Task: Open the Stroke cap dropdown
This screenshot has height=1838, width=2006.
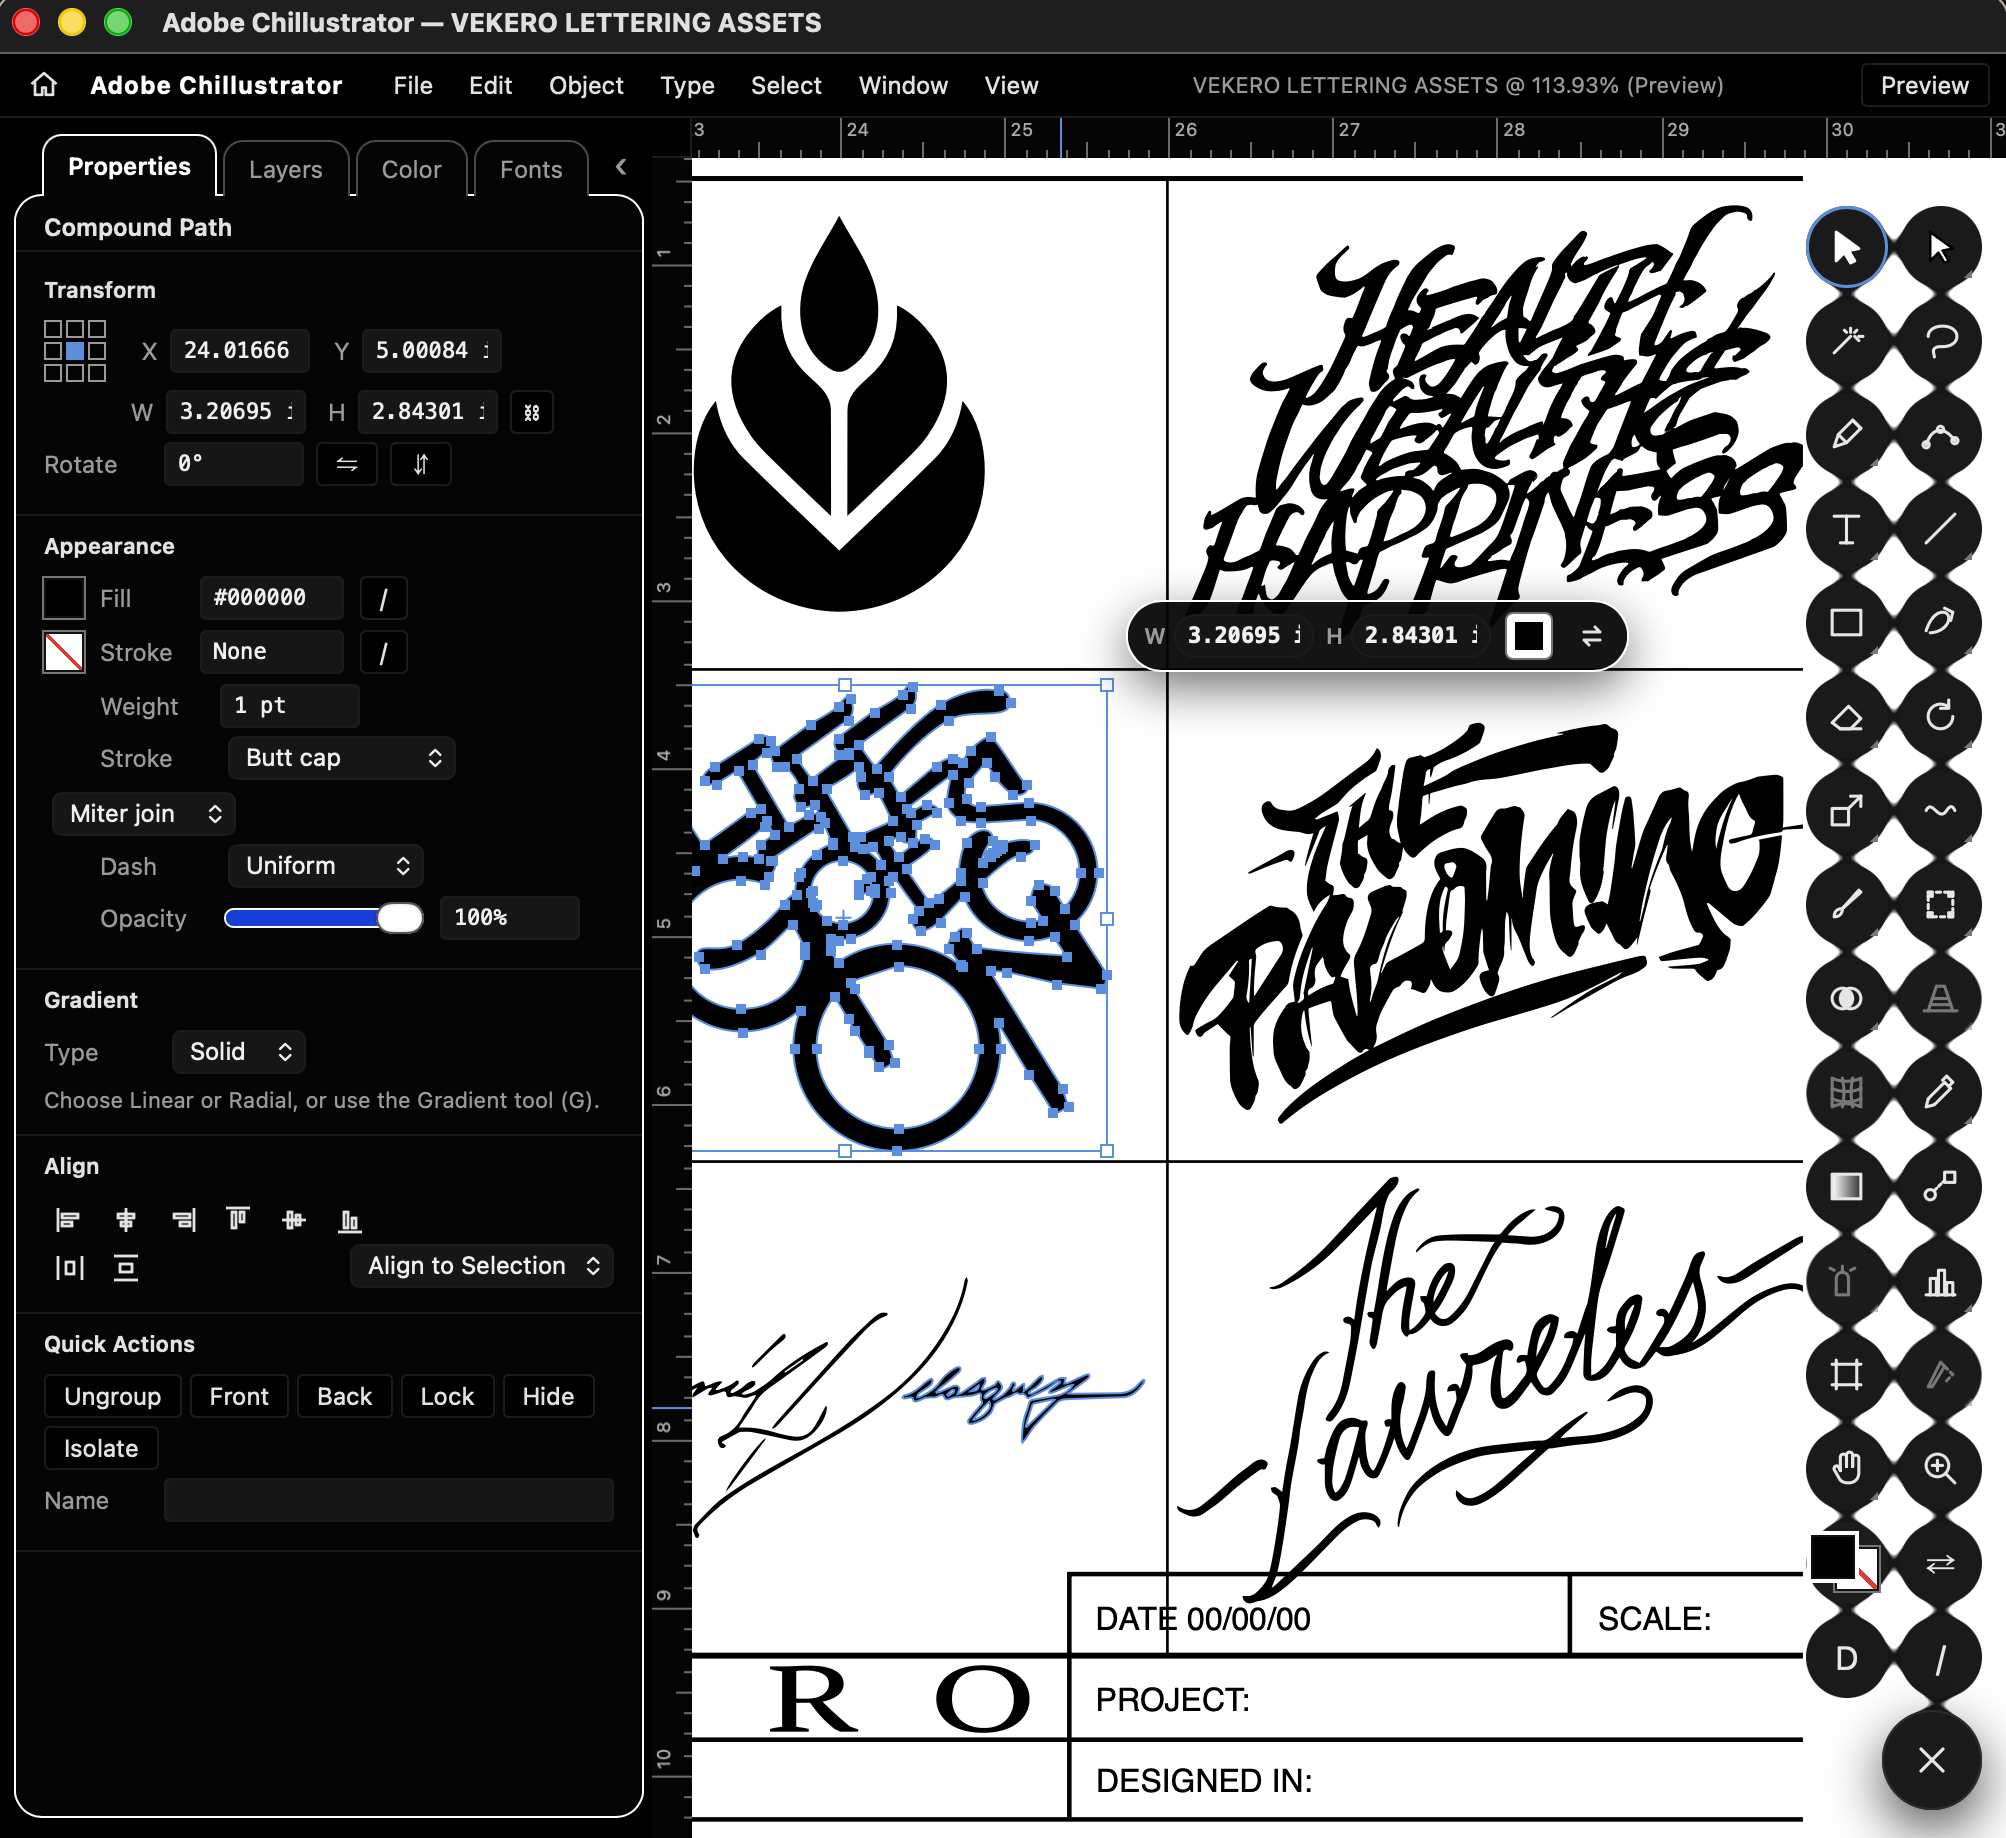Action: point(342,758)
